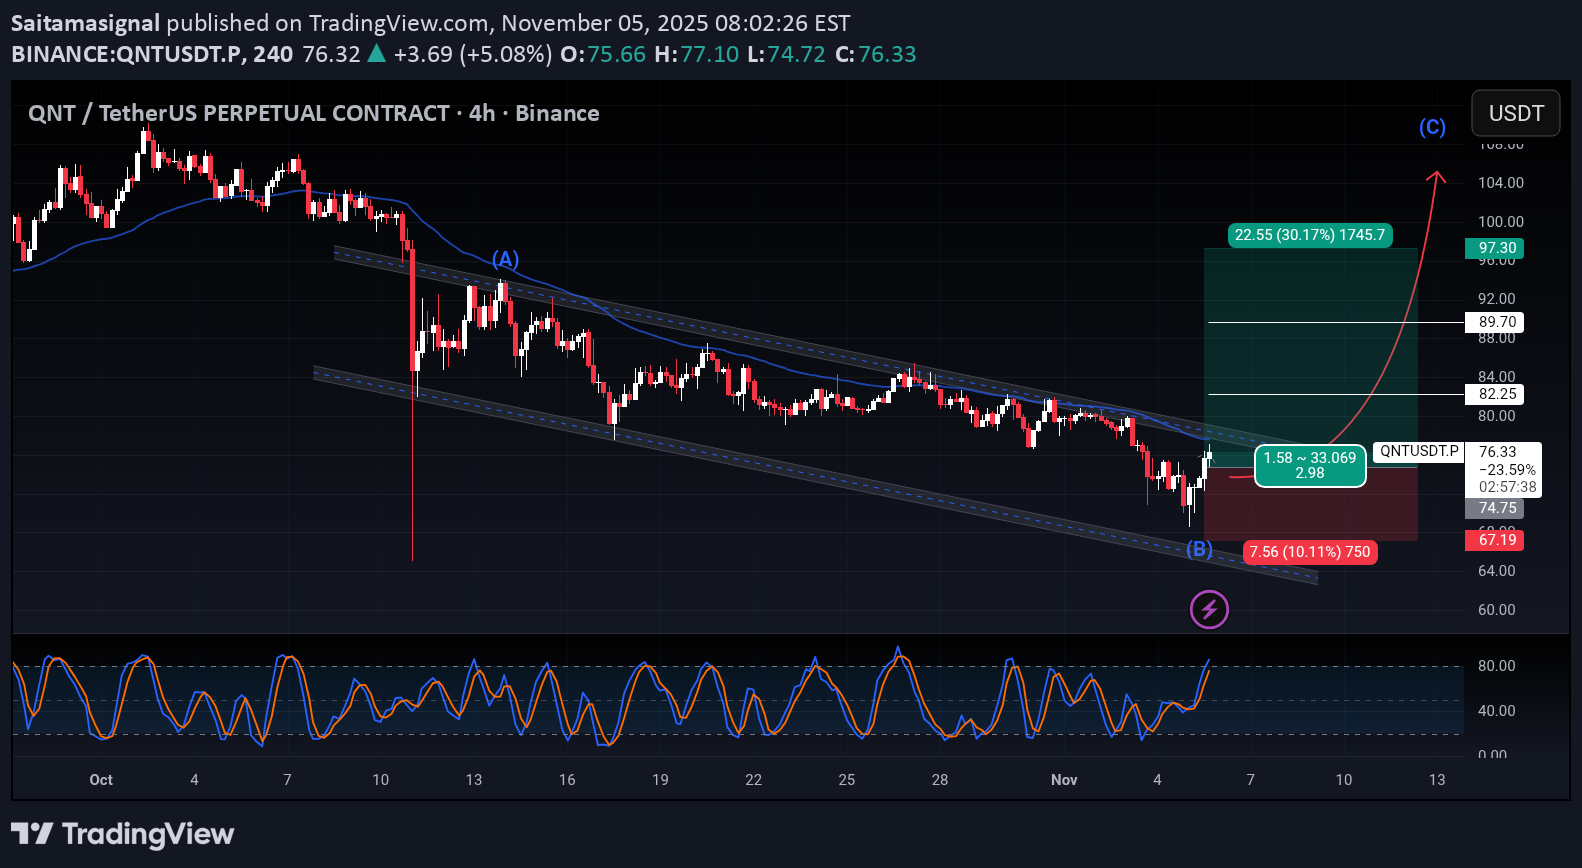This screenshot has height=868, width=1582.
Task: Click the TradingView logo icon
Action: [x=32, y=833]
